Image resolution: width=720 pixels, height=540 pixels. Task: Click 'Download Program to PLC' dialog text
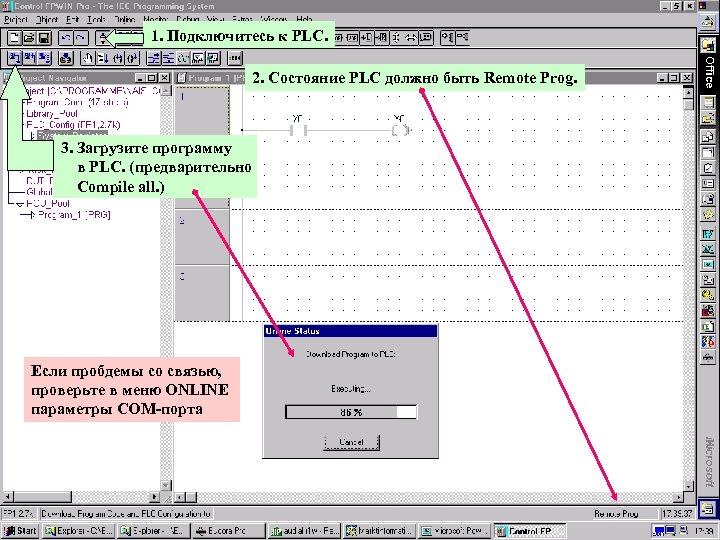pyautogui.click(x=351, y=354)
